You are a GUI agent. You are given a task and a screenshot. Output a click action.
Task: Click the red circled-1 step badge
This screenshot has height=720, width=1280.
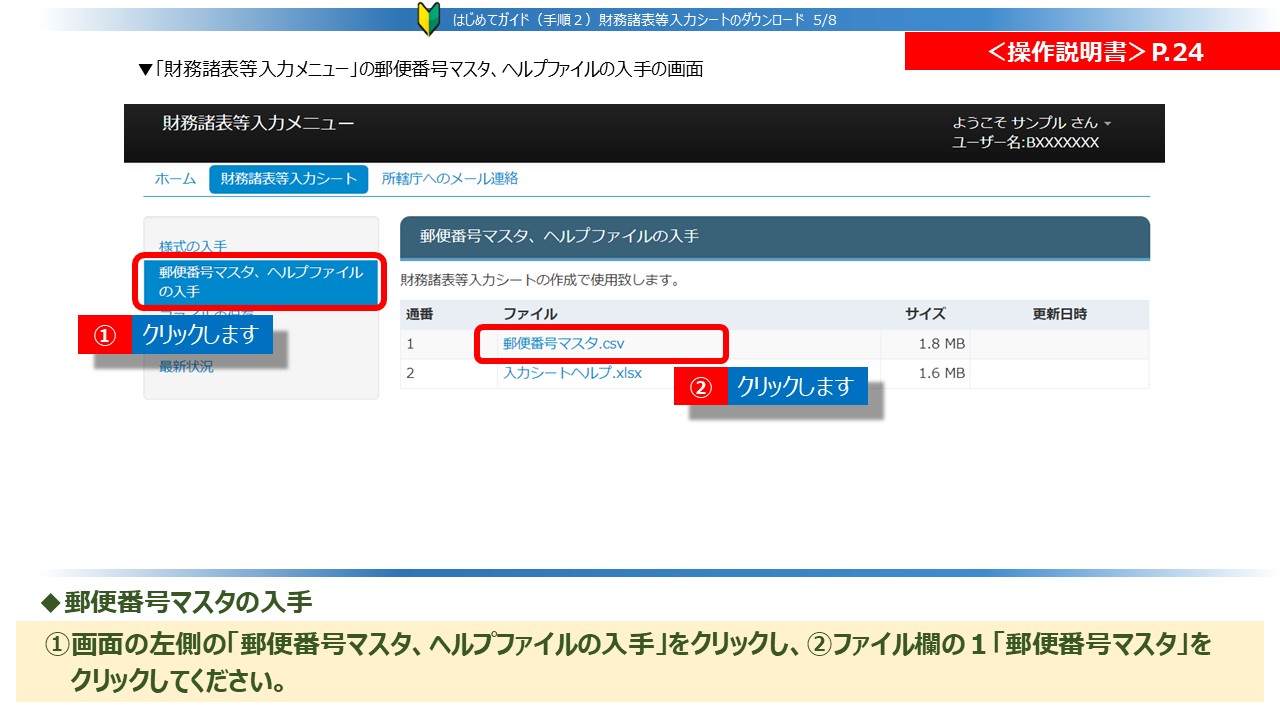pos(105,335)
